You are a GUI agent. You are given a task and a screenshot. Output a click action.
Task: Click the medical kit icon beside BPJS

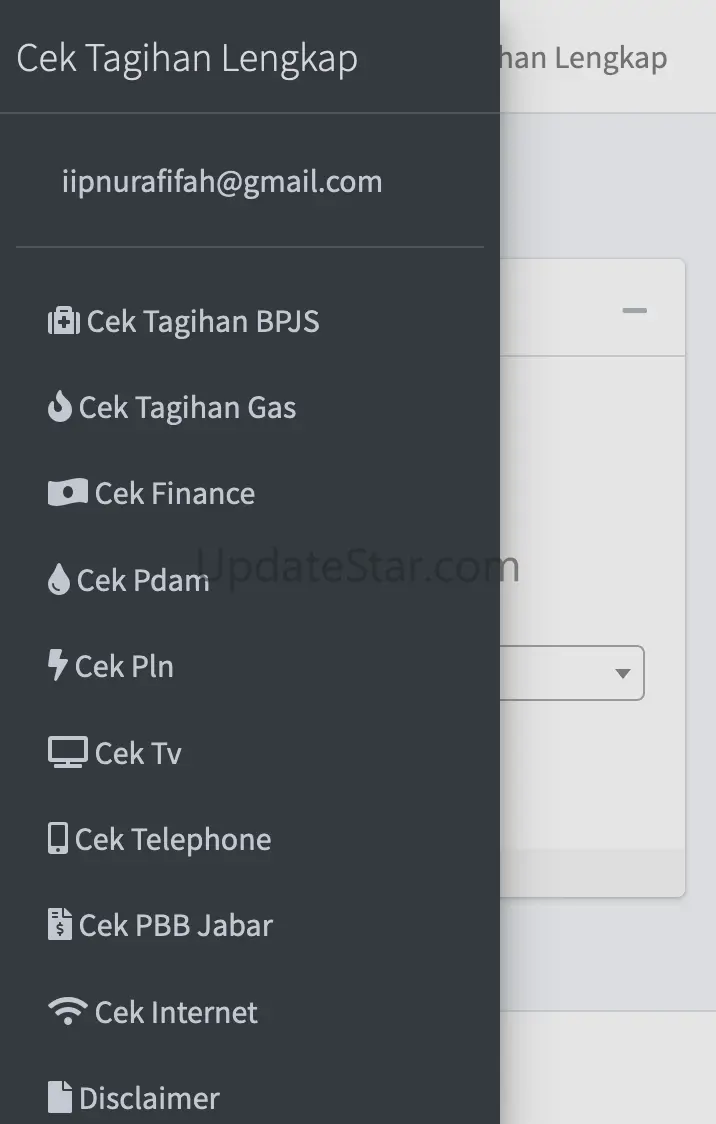(64, 322)
